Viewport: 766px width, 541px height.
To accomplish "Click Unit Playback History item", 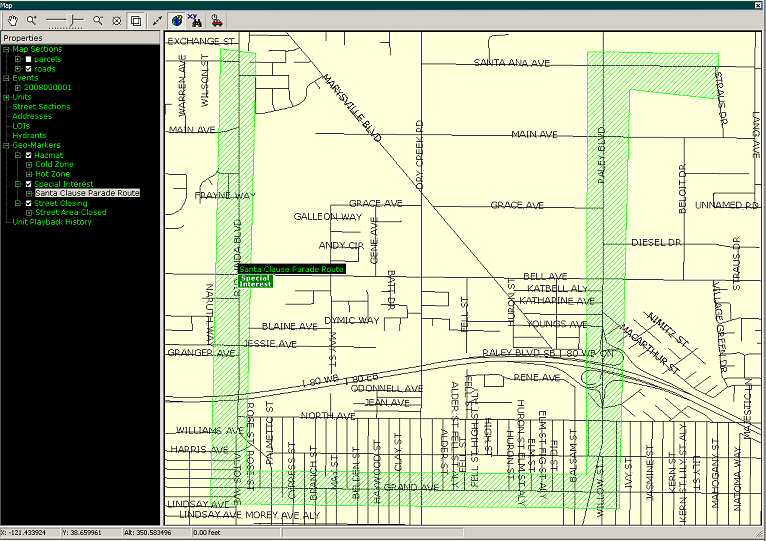I will (x=52, y=222).
